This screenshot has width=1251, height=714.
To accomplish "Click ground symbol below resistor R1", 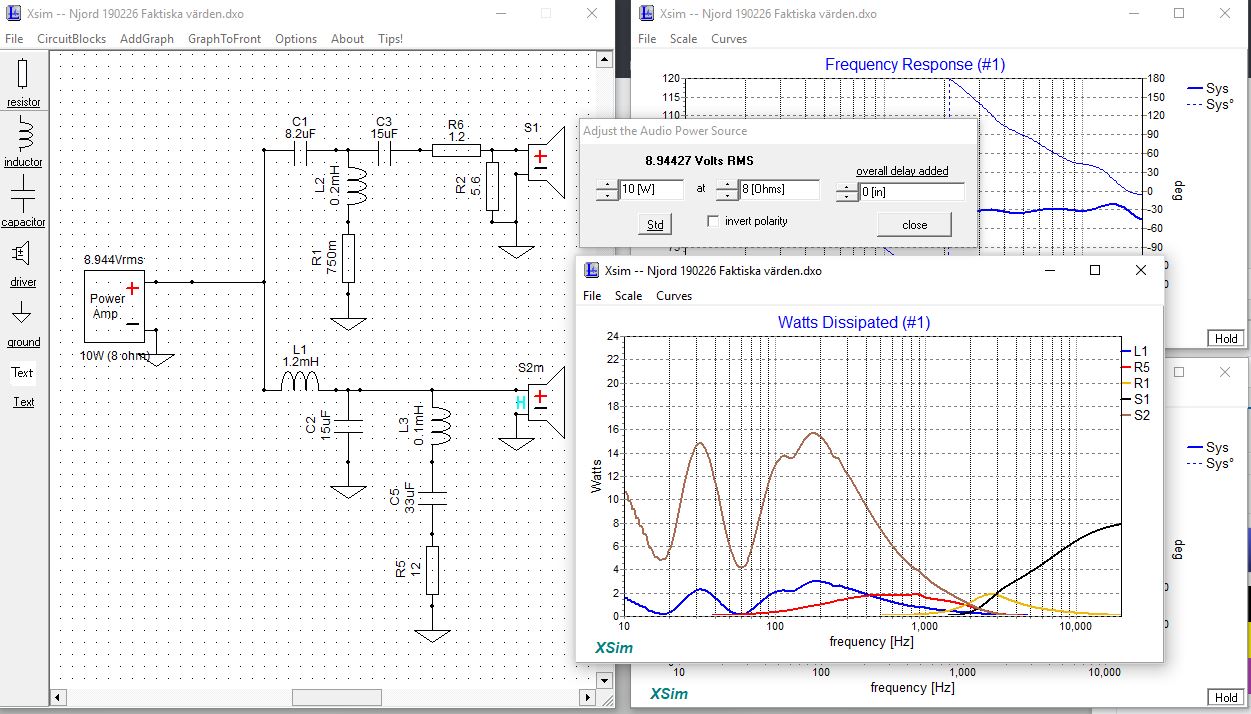I will 348,323.
